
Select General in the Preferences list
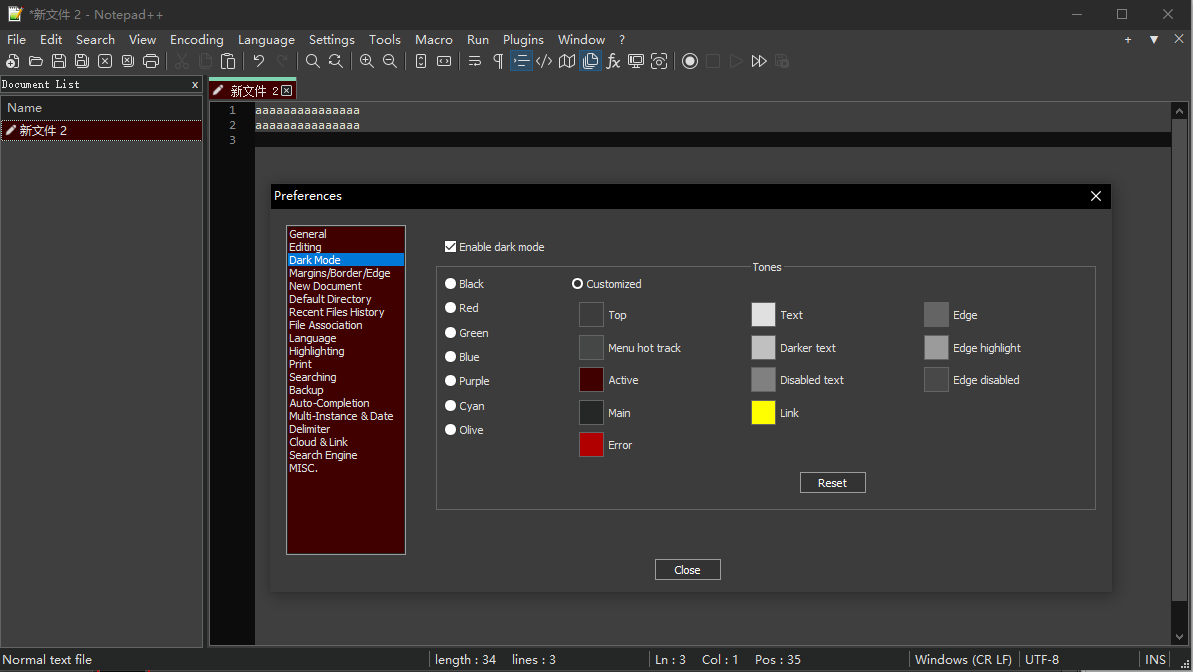345,234
